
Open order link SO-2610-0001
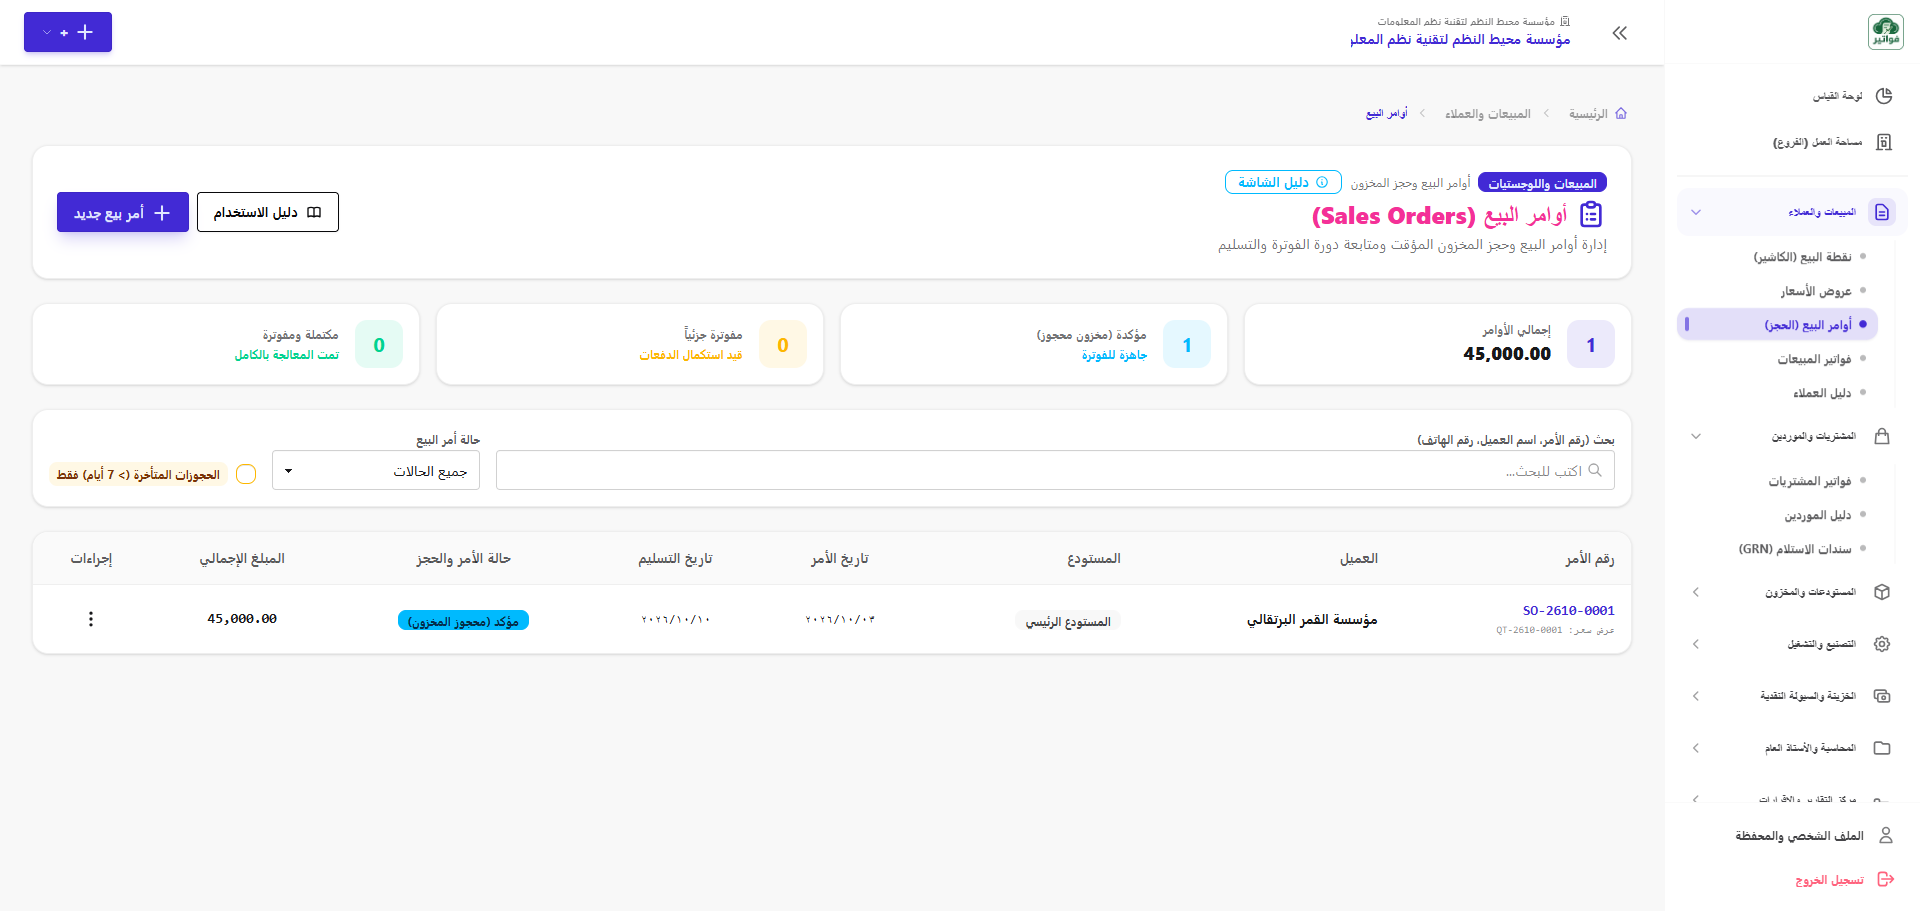tap(1568, 610)
